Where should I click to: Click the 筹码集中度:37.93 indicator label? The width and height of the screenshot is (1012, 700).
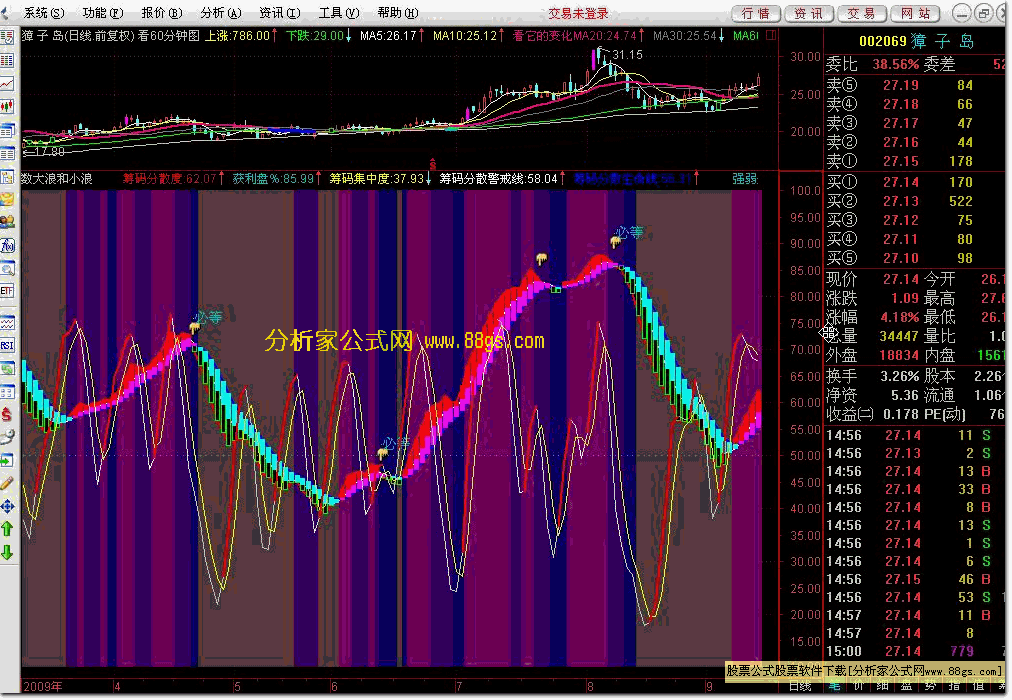pos(377,179)
